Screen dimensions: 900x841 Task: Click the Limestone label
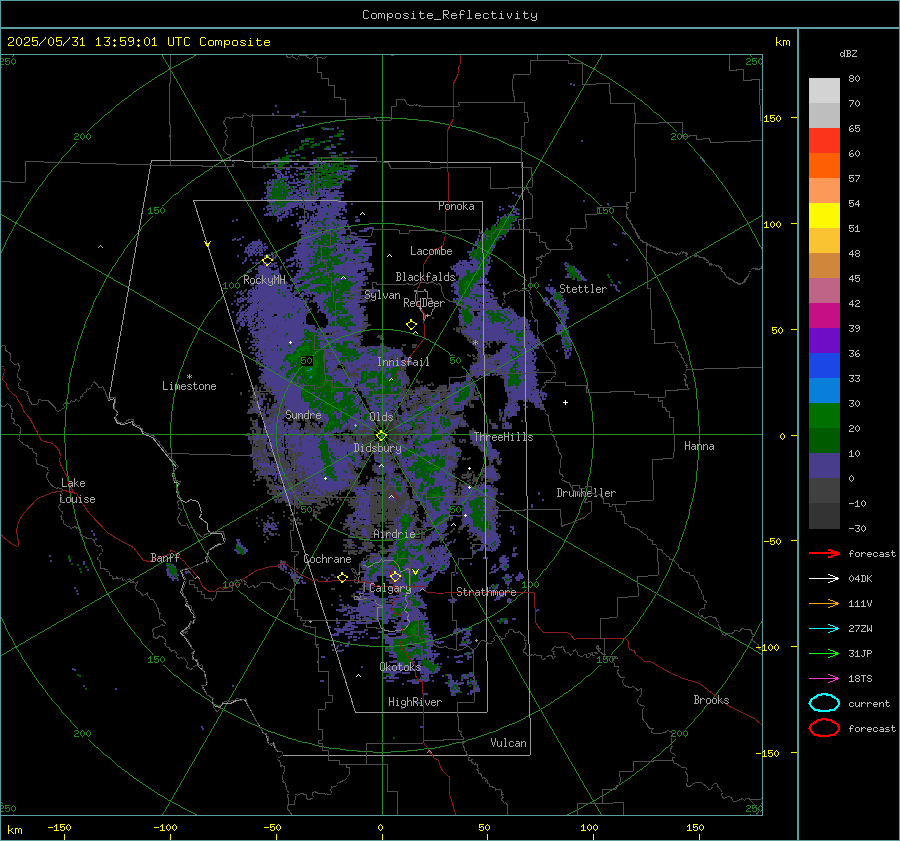(189, 386)
